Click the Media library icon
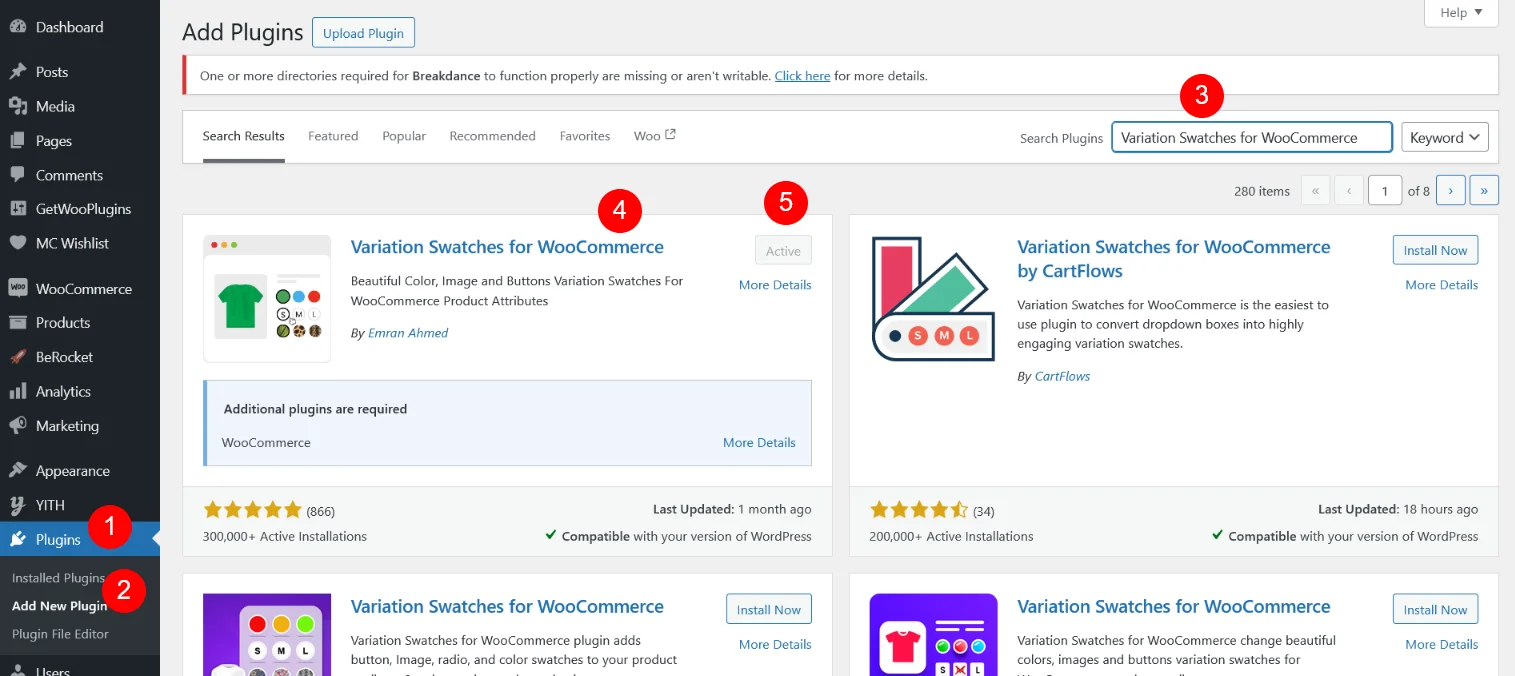Image resolution: width=1515 pixels, height=676 pixels. (18, 106)
